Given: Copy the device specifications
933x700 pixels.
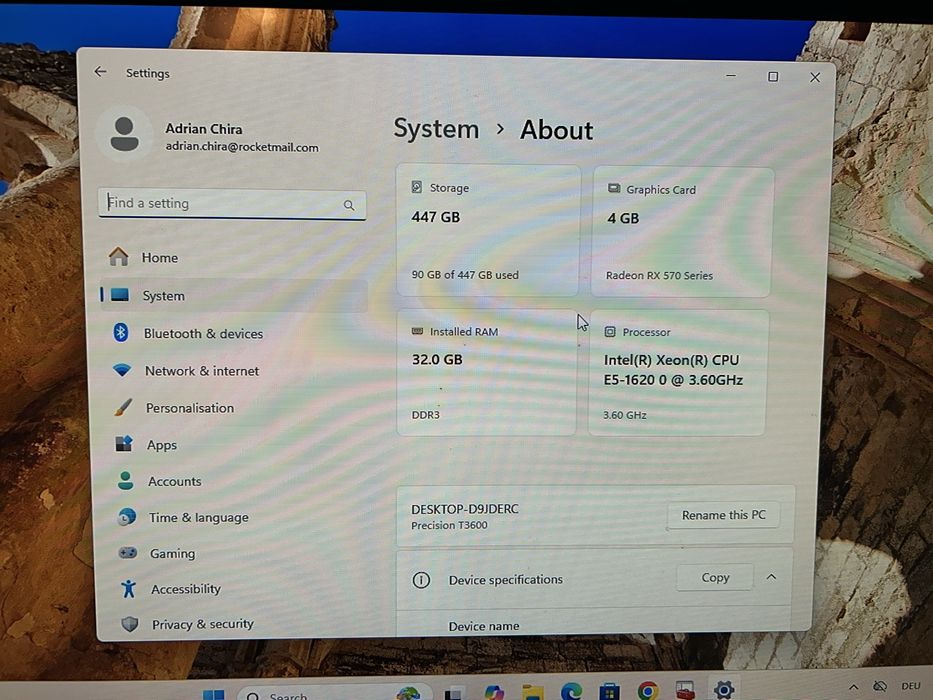Looking at the screenshot, I should [x=715, y=577].
